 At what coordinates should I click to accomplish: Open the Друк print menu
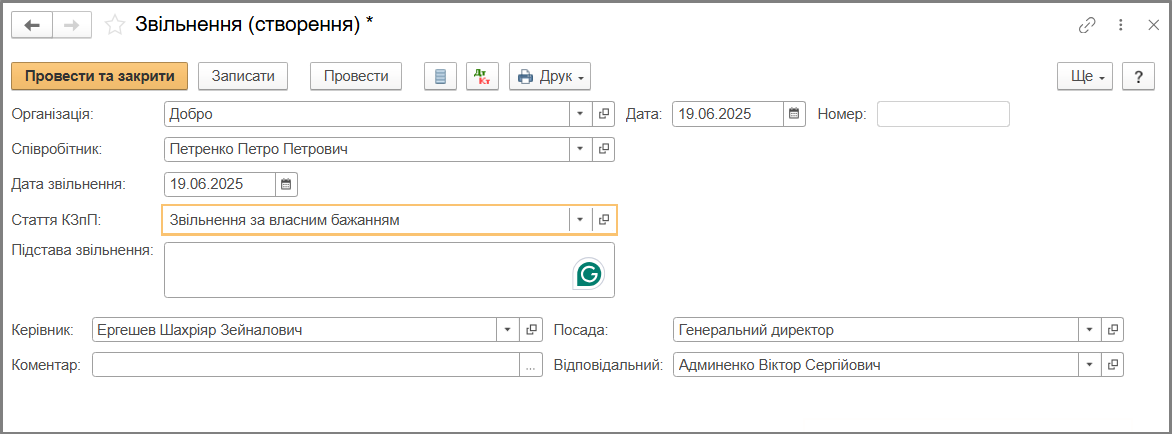point(550,76)
